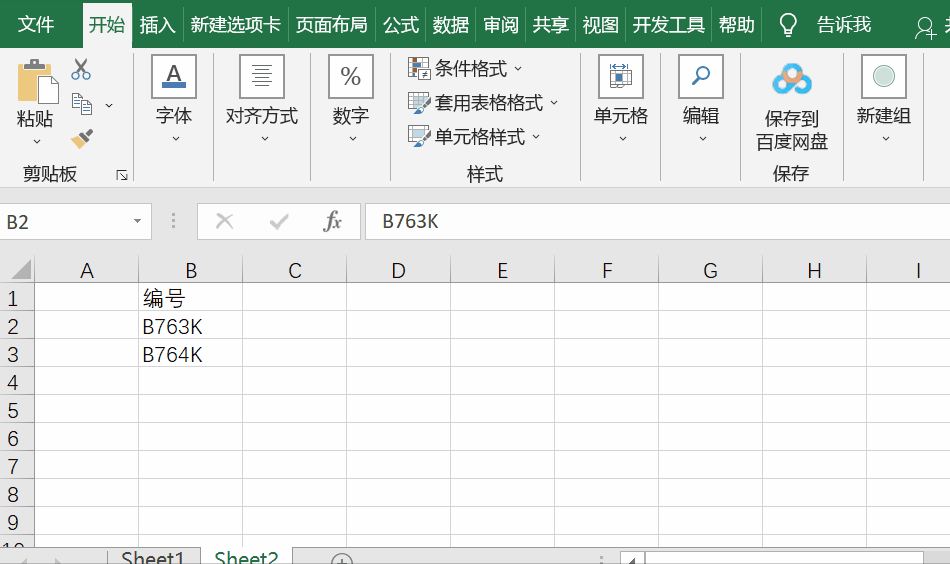Click the 套用表格格式 button label
The width and height of the screenshot is (950, 564).
[x=489, y=103]
